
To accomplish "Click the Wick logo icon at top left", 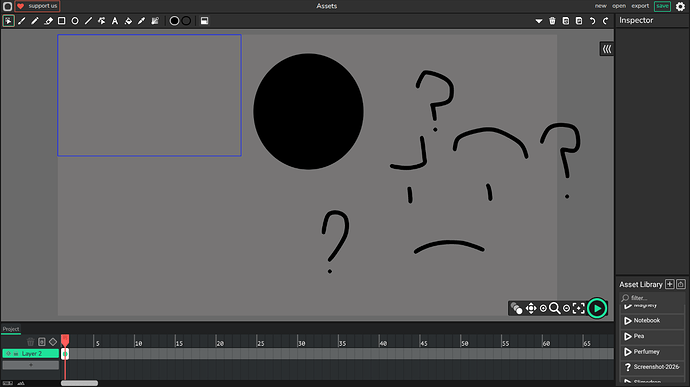I will (x=7, y=6).
